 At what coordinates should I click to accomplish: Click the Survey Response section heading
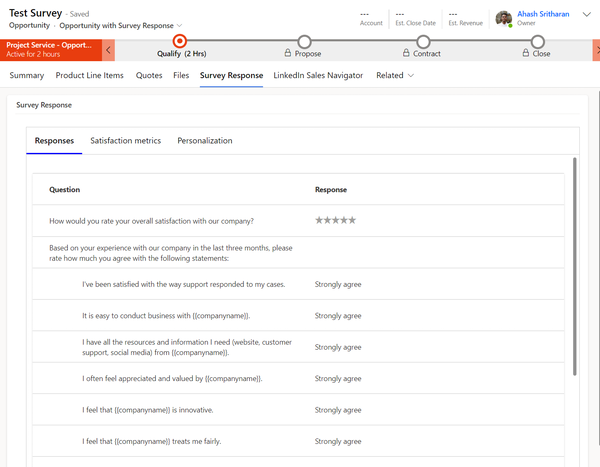pyautogui.click(x=44, y=105)
